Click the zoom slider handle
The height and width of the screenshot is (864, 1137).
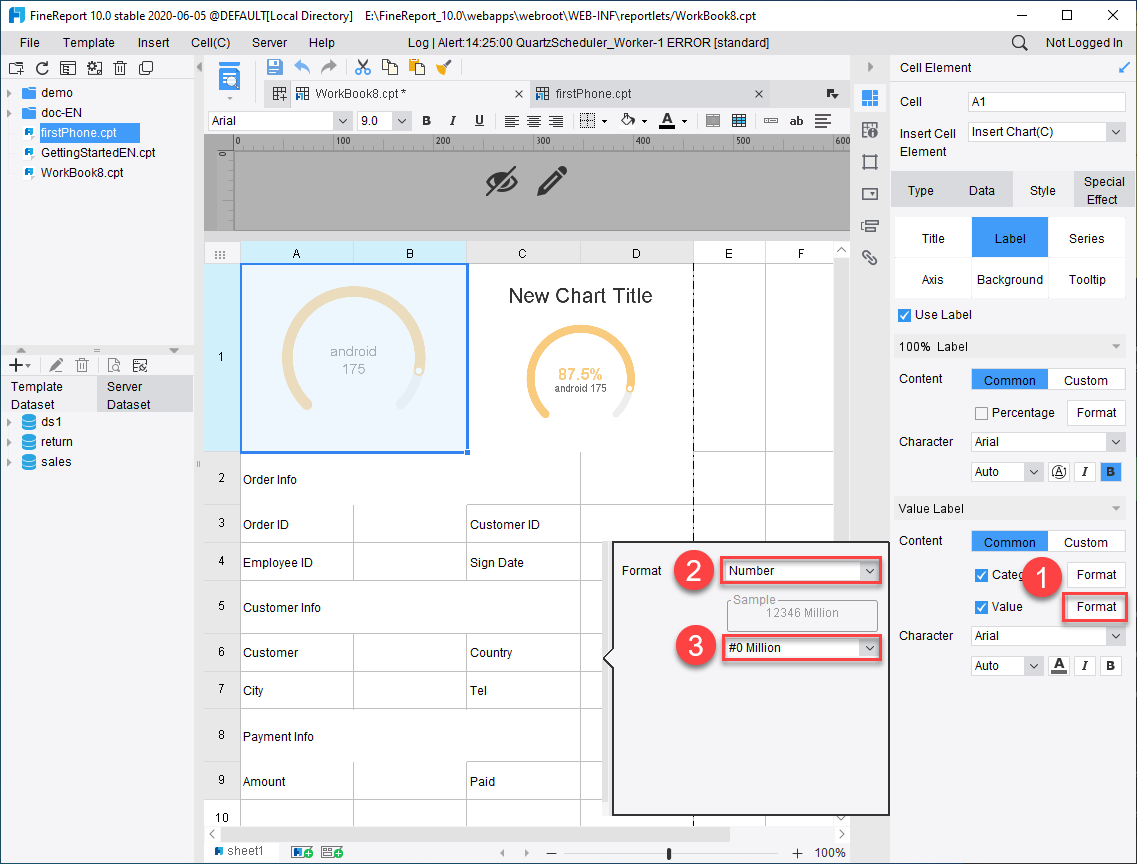[x=669, y=853]
